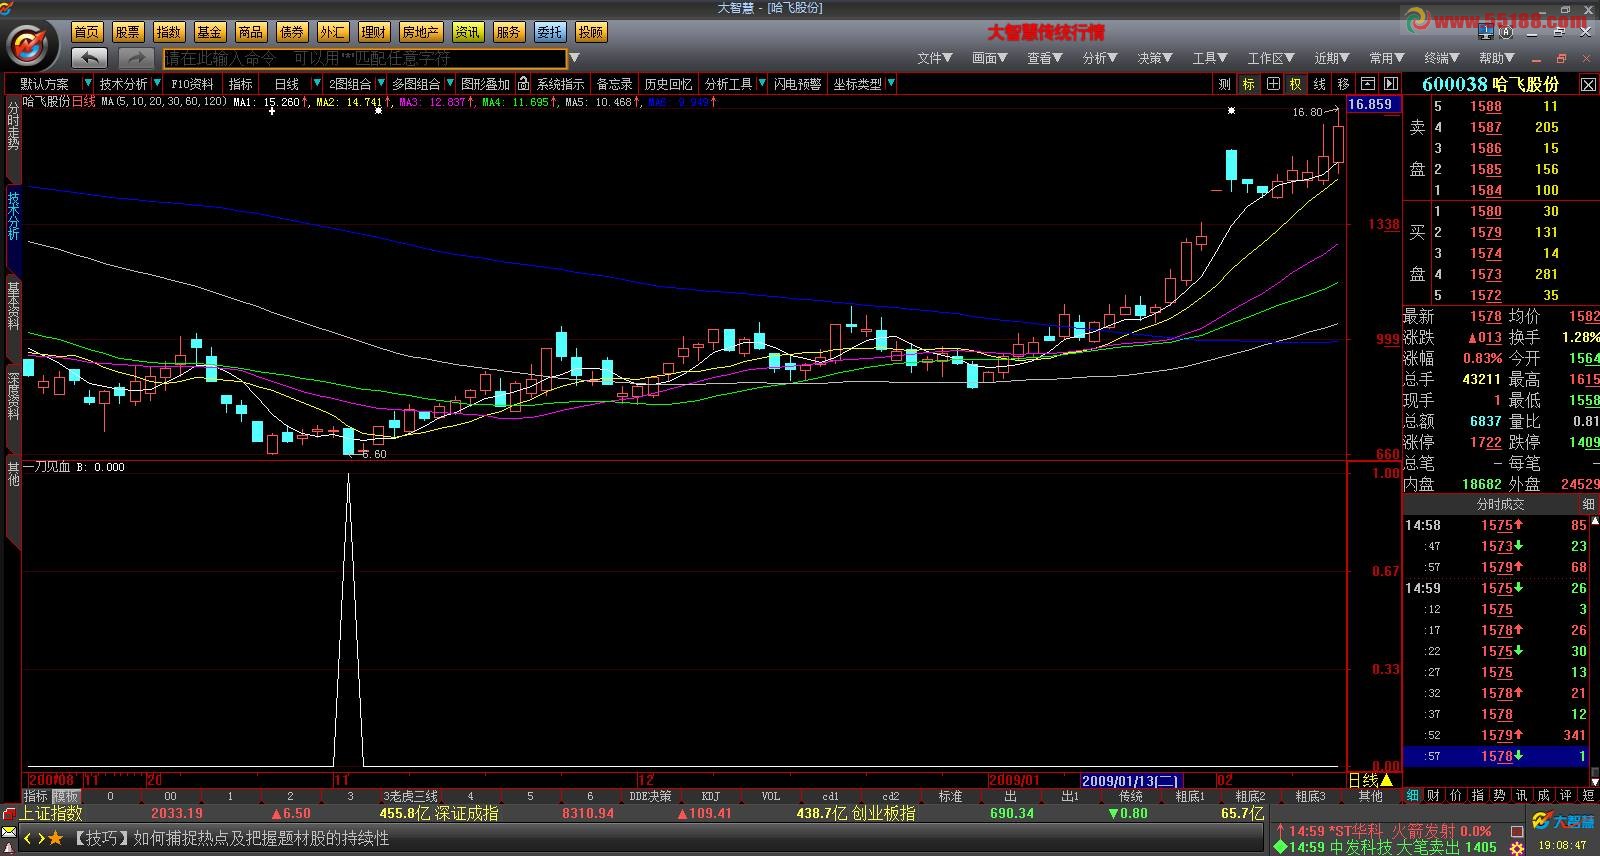Click the play-to-bar icon beside the stock code

coord(1390,84)
